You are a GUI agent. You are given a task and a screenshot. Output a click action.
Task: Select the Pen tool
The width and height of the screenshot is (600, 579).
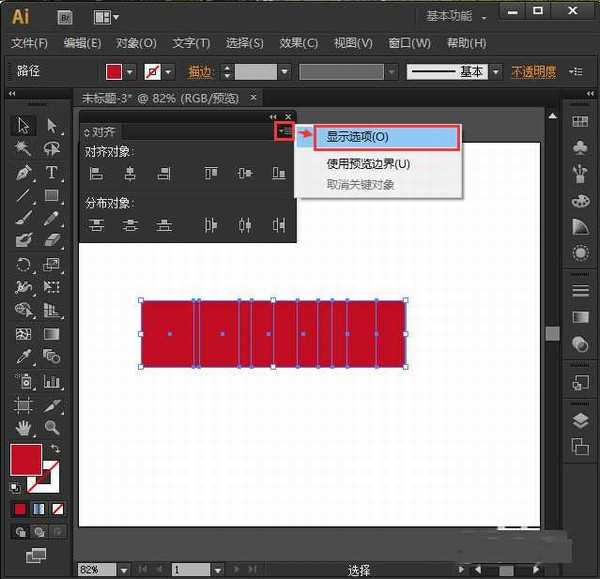[x=24, y=172]
